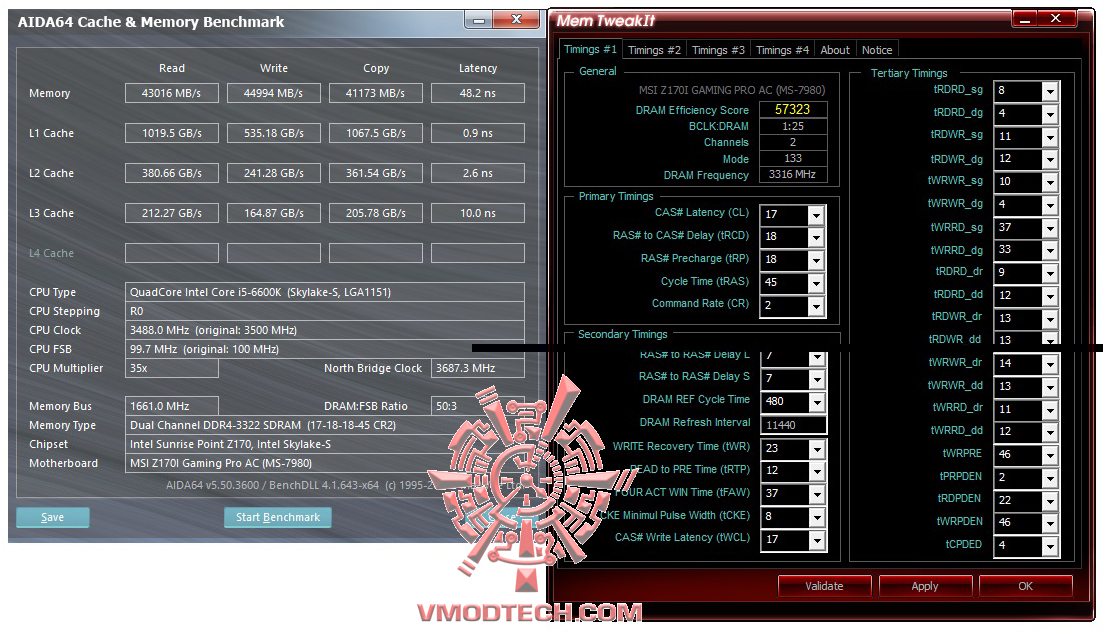Click the Memory Copy 41173 MB/s field
The image size is (1103, 632).
[376, 93]
